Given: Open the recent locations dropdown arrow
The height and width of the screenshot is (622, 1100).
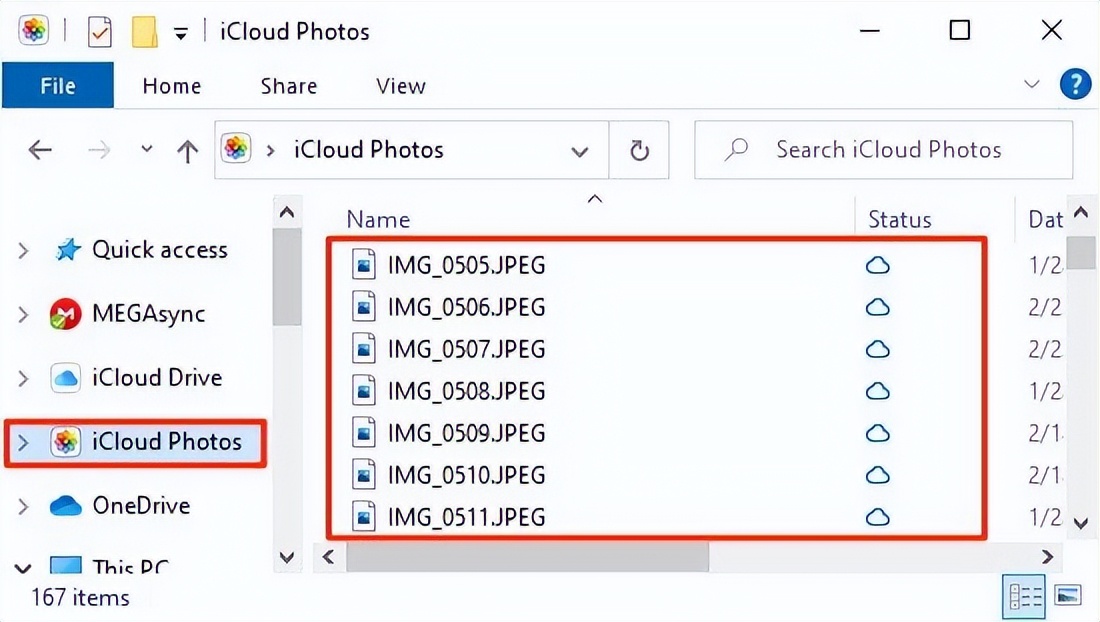Looking at the screenshot, I should coord(147,150).
